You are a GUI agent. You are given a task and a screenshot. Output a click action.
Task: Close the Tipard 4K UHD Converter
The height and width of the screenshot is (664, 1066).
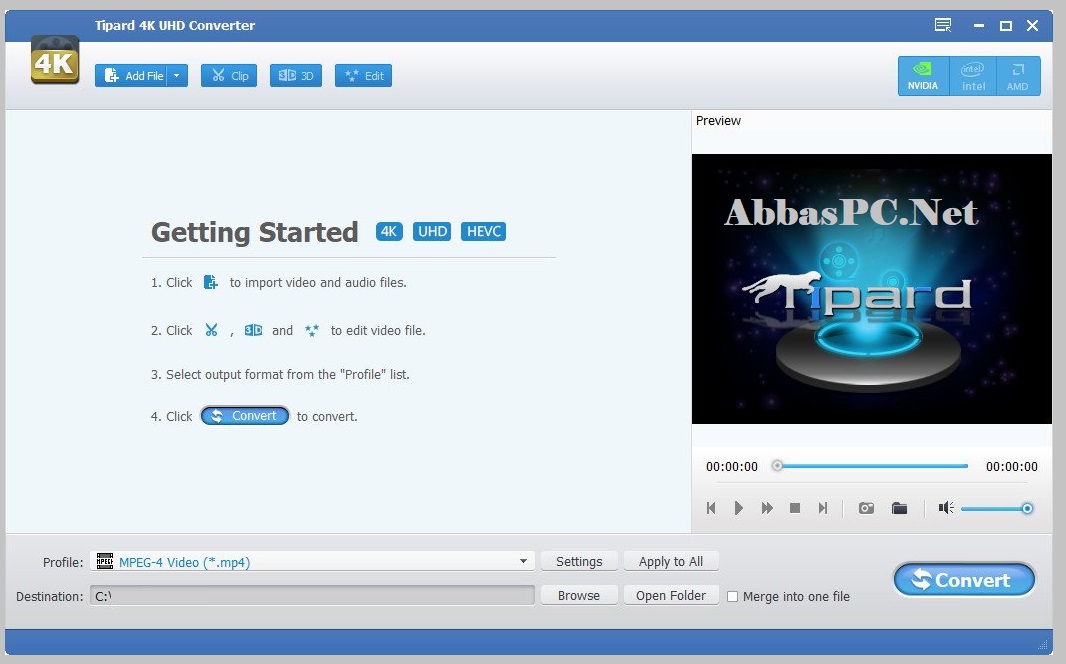(x=1033, y=26)
